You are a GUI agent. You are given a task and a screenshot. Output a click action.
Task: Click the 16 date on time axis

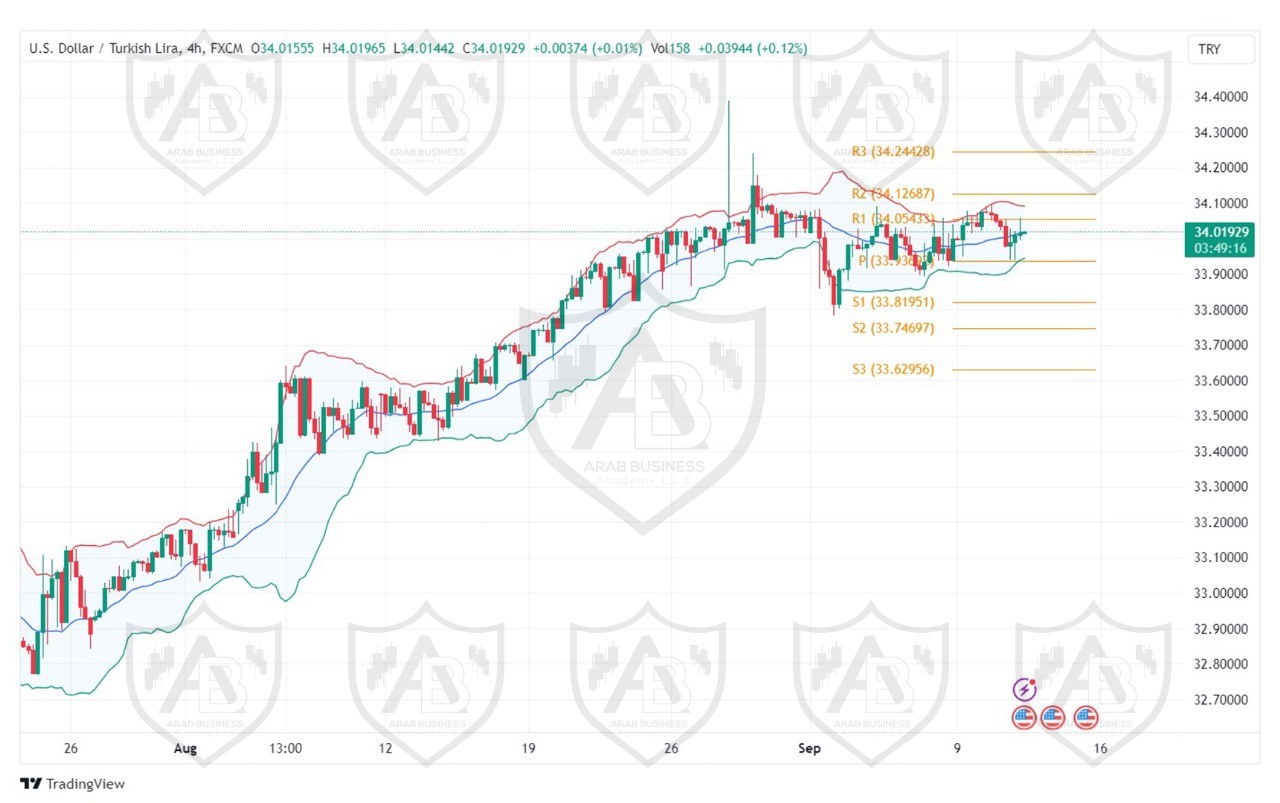tap(1100, 748)
